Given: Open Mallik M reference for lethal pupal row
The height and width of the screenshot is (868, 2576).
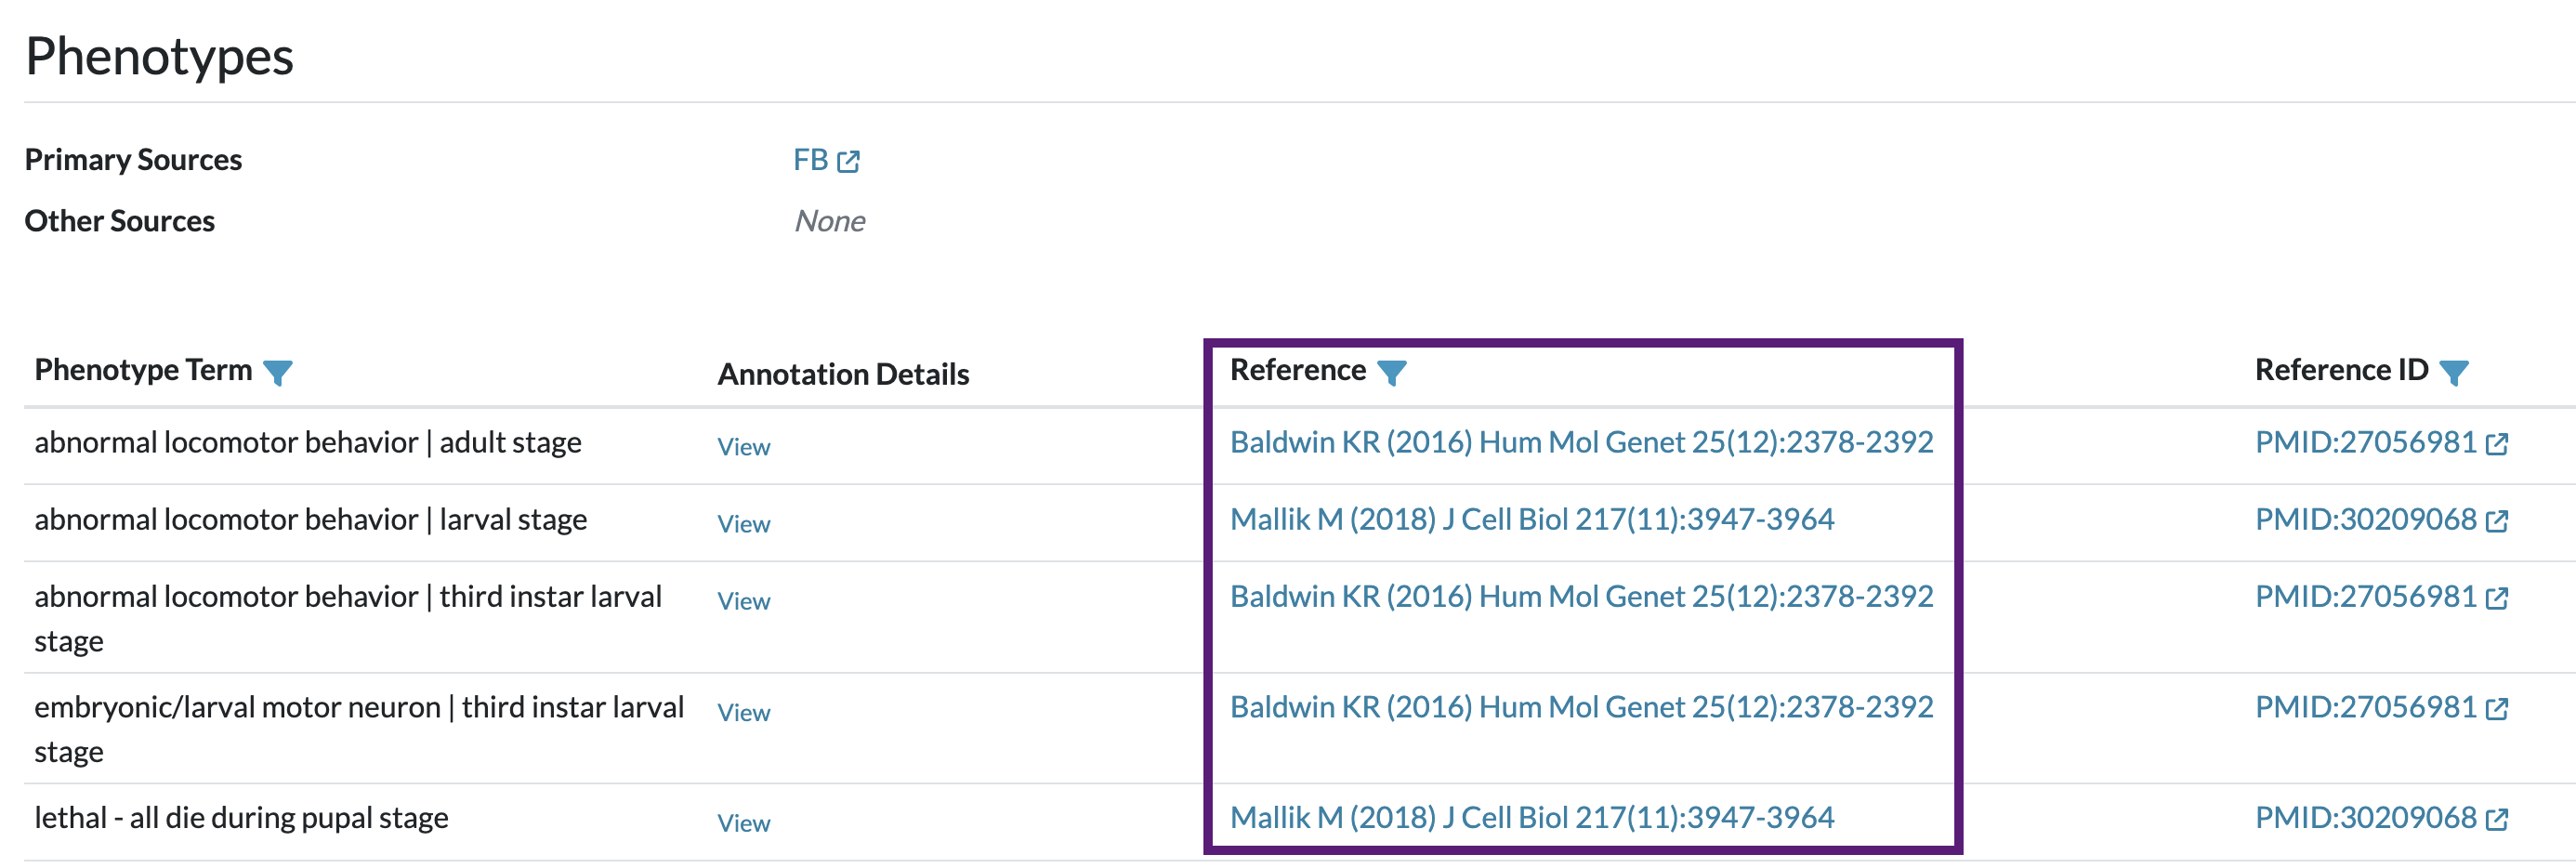Looking at the screenshot, I should [1532, 817].
